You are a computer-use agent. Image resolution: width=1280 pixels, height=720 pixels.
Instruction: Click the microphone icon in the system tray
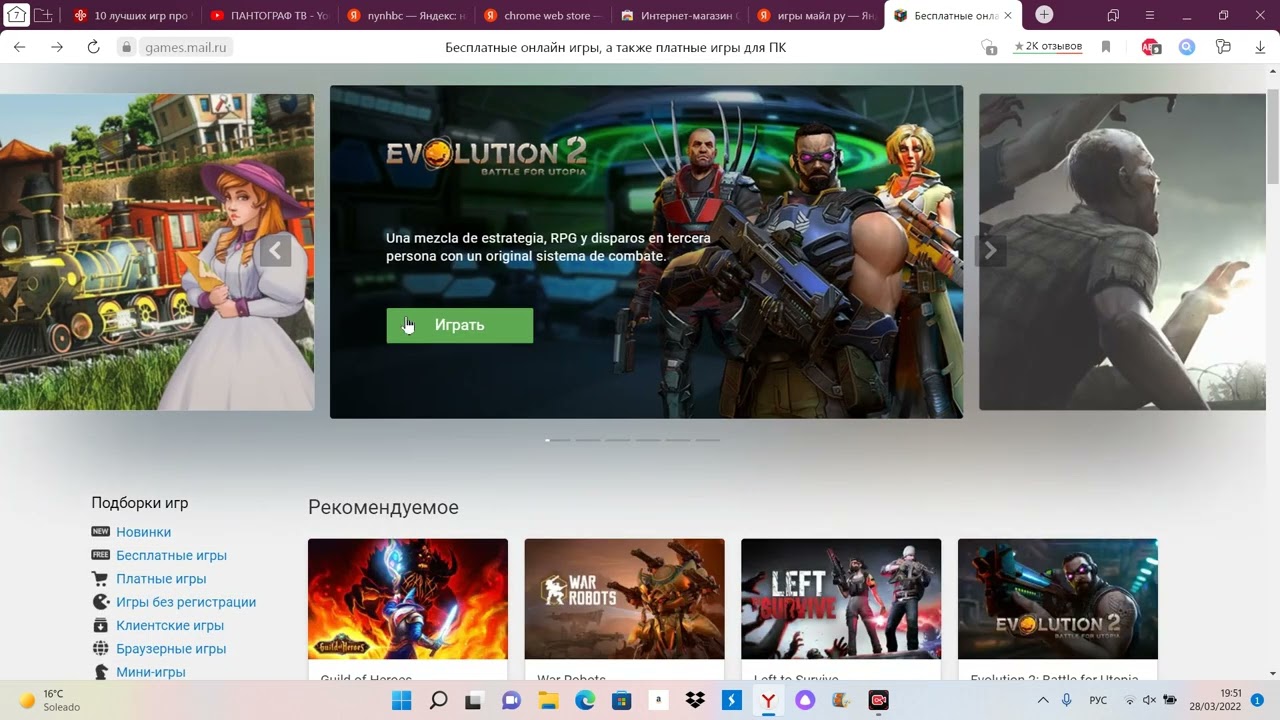click(x=1067, y=700)
